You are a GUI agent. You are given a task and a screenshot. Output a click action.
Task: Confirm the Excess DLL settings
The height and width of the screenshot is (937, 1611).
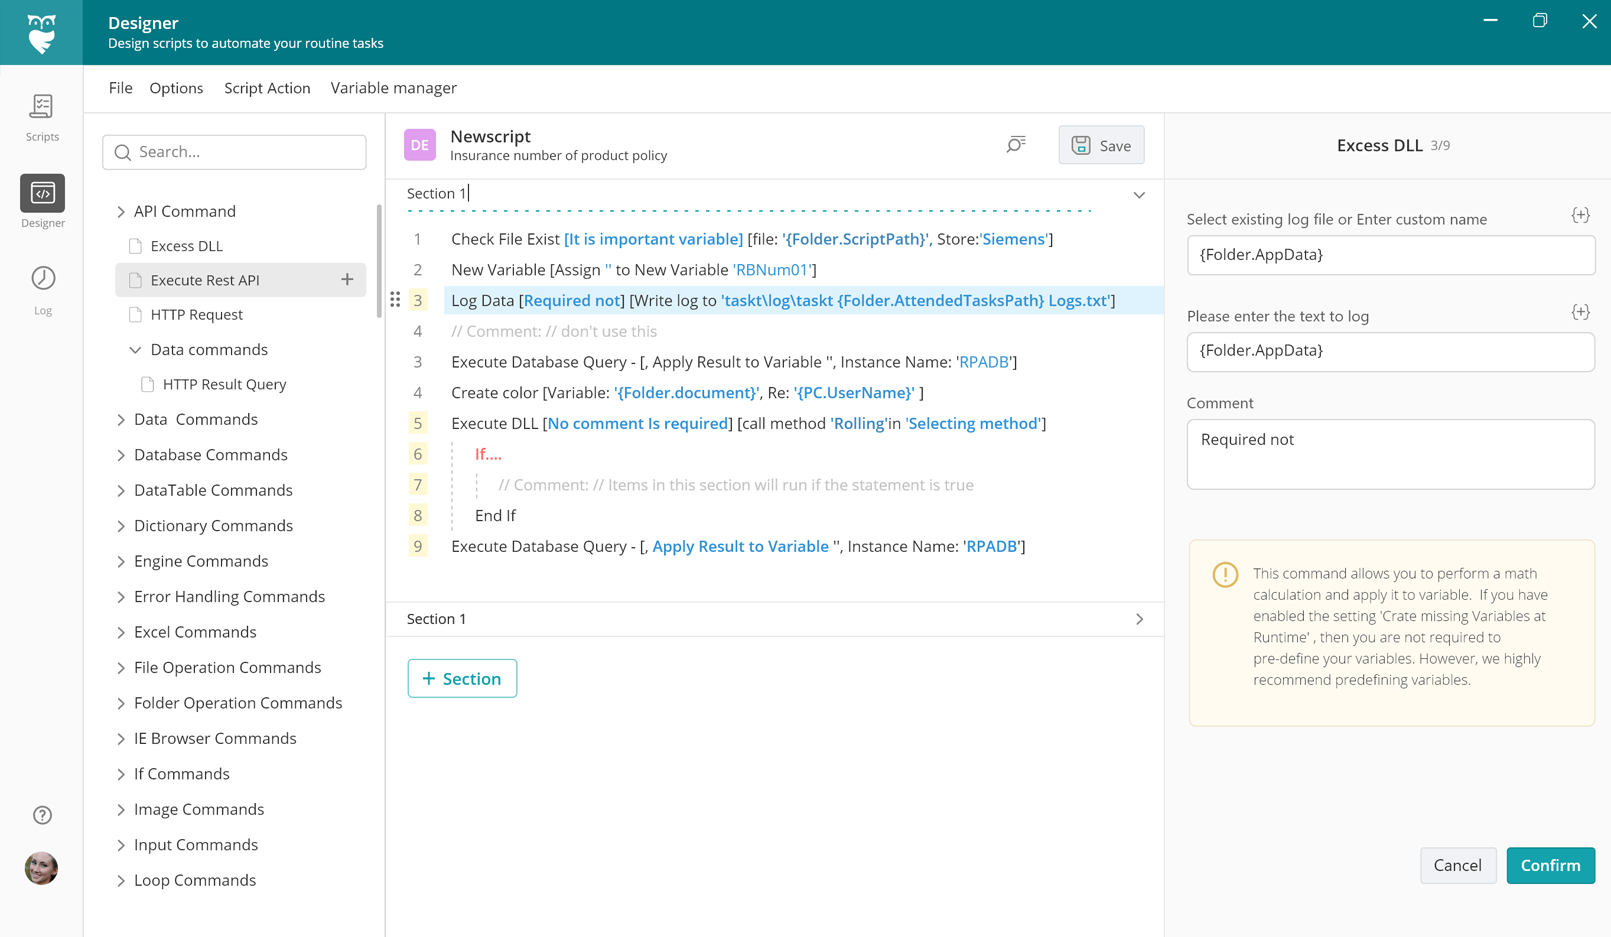coord(1550,865)
